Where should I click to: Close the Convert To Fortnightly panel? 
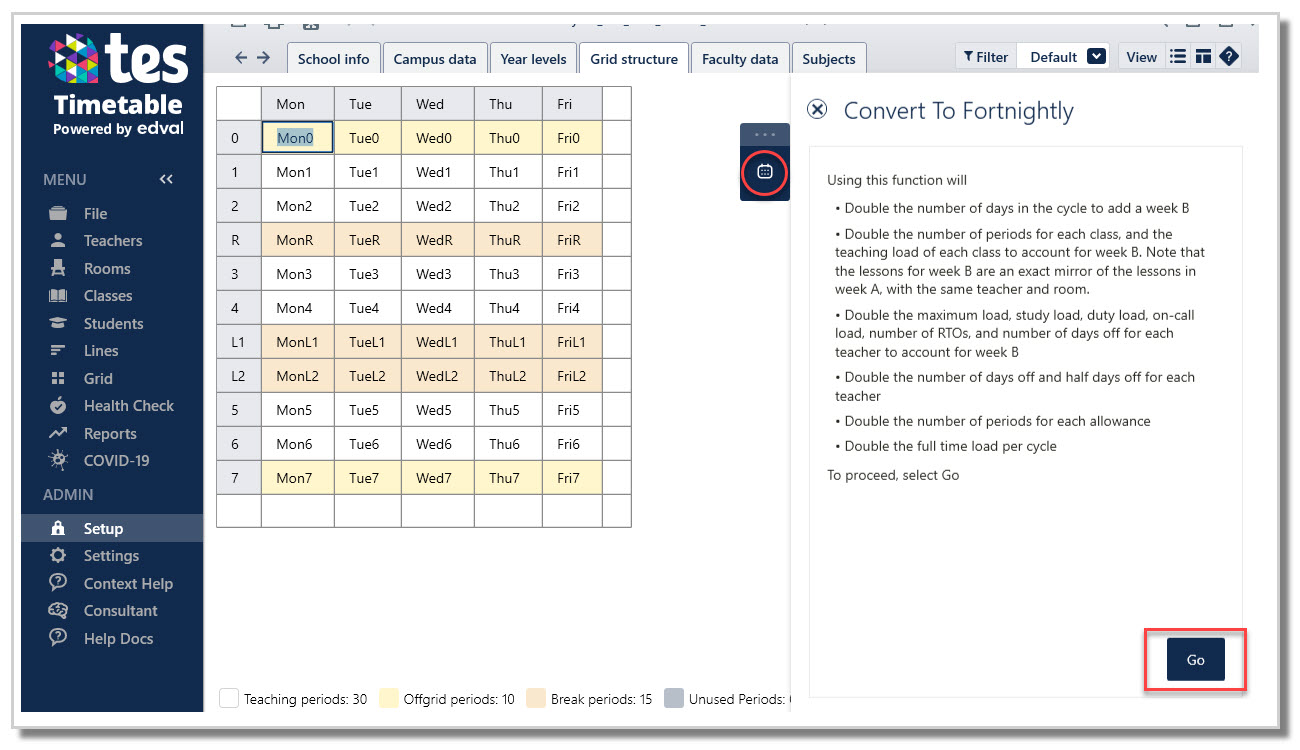coord(817,110)
